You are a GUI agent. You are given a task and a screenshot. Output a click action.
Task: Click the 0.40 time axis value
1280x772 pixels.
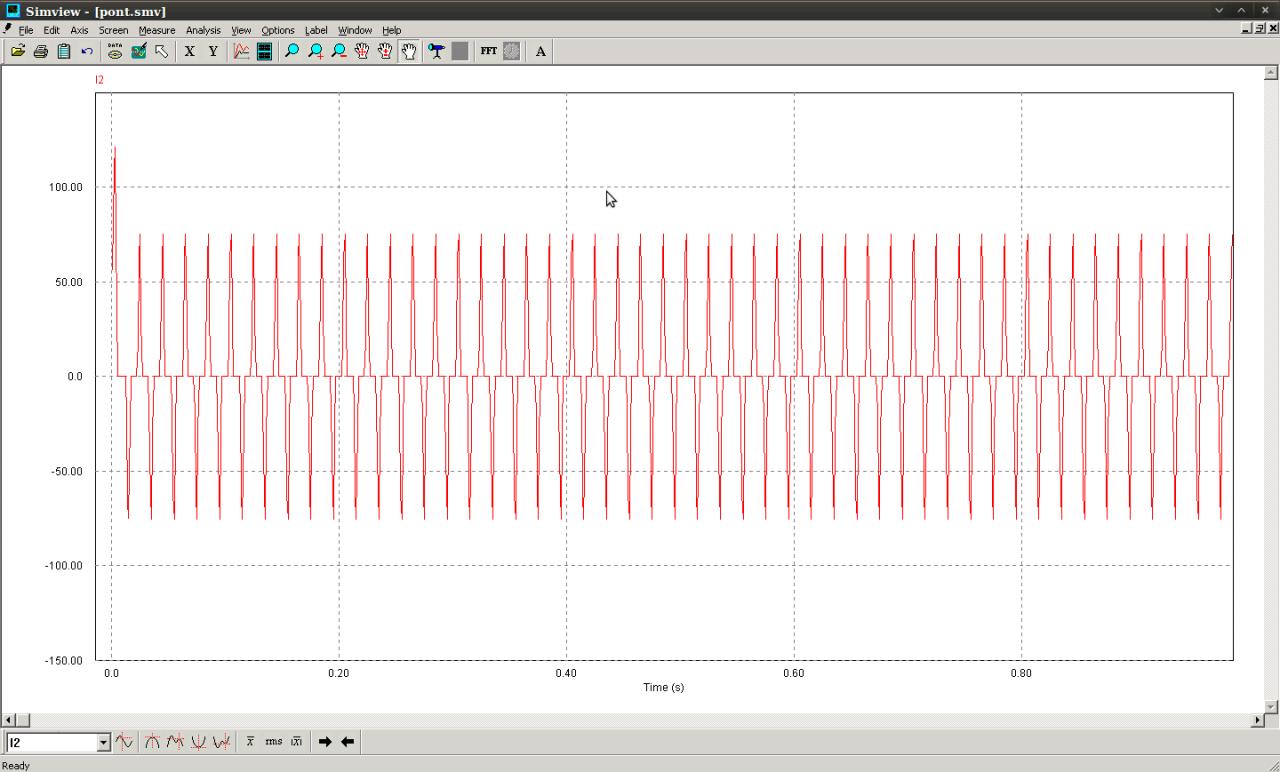(x=566, y=673)
